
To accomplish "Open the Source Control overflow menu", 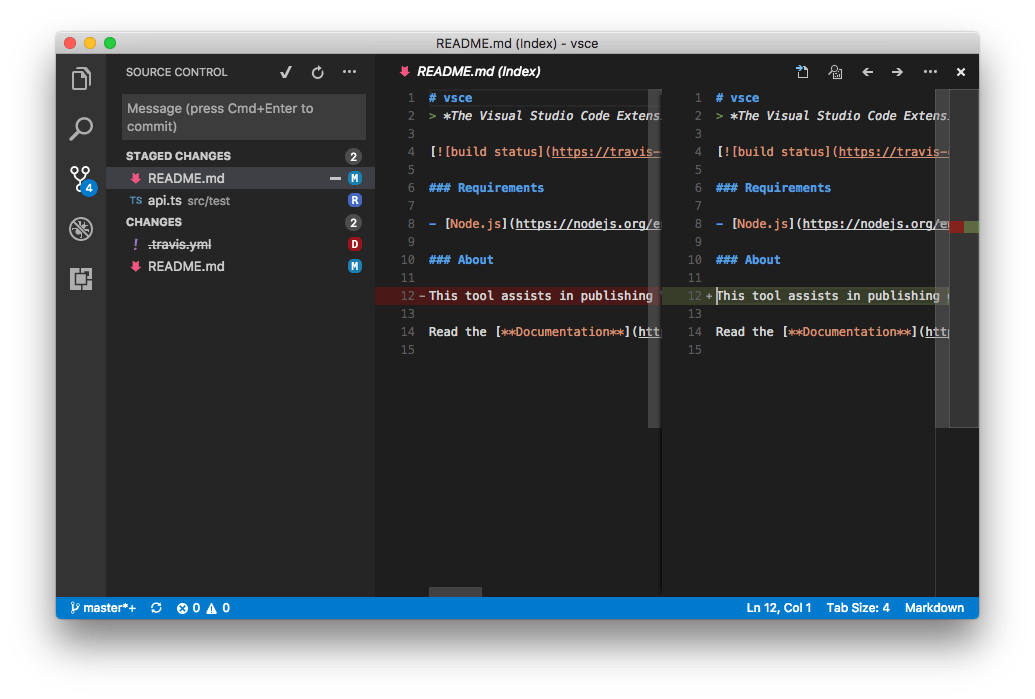I will point(350,72).
